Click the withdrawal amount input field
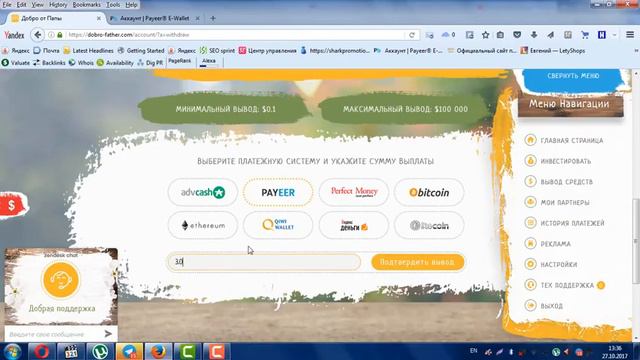 pos(264,262)
